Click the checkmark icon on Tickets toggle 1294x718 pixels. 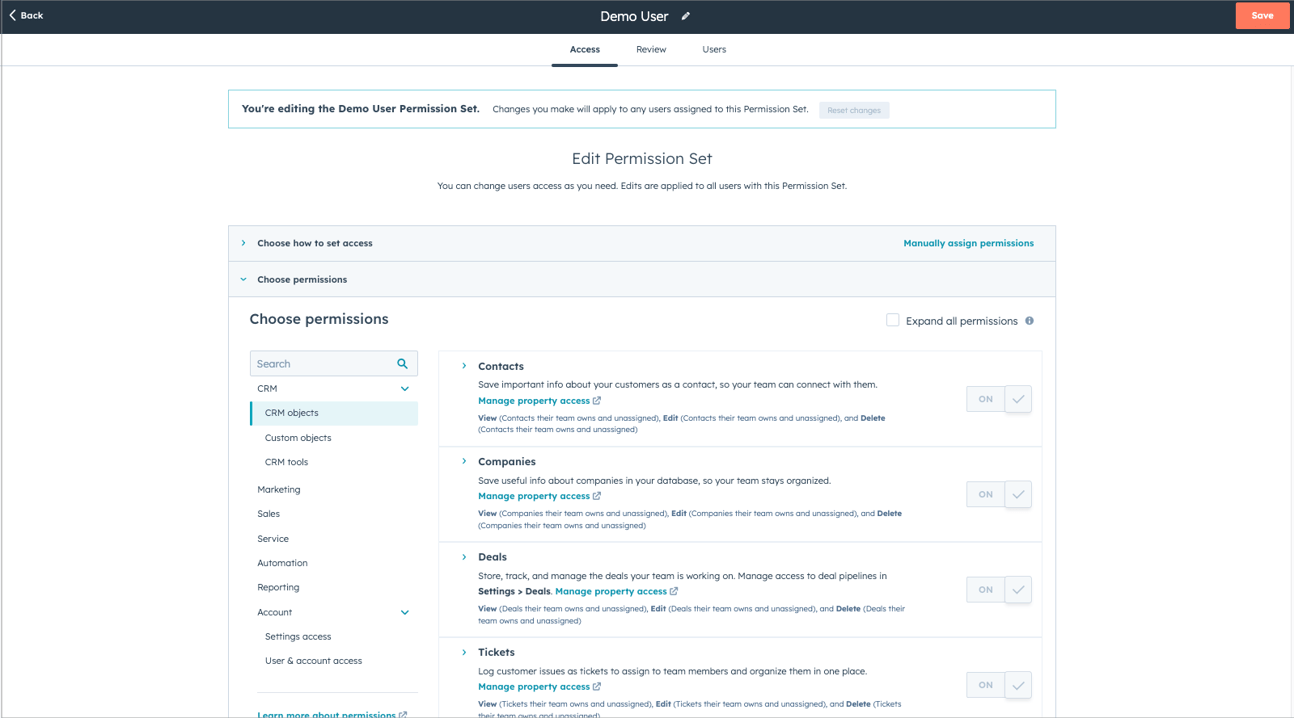1018,685
